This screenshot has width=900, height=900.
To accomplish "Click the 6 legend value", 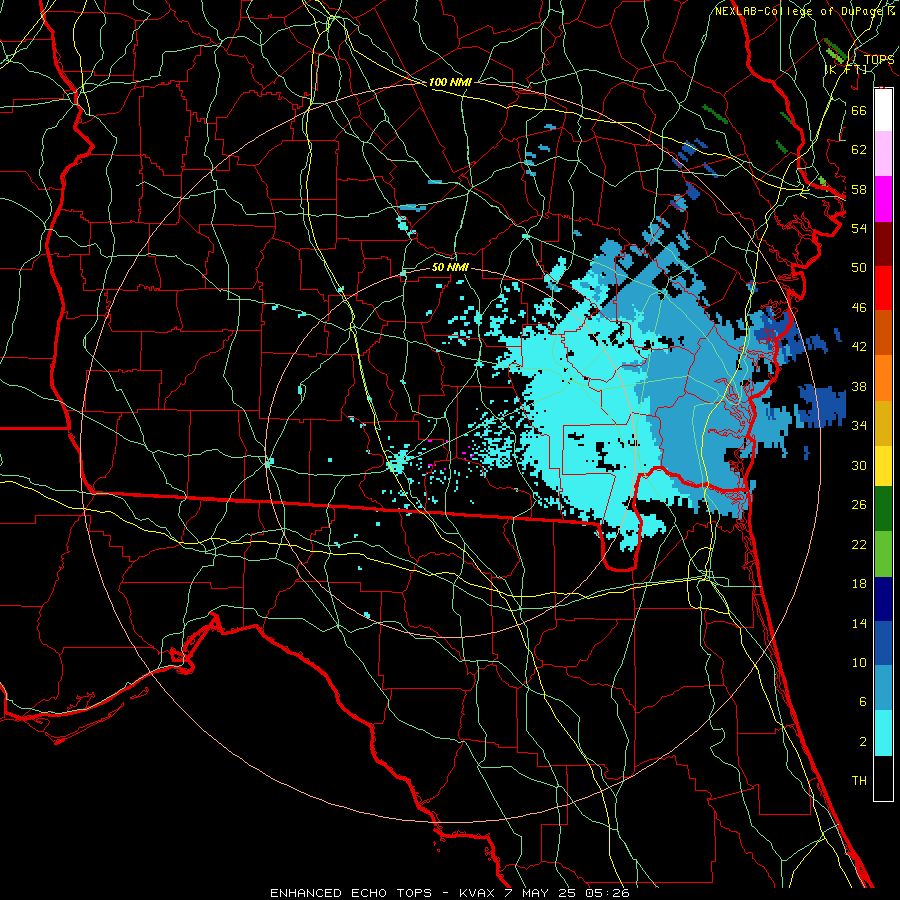I will [863, 702].
